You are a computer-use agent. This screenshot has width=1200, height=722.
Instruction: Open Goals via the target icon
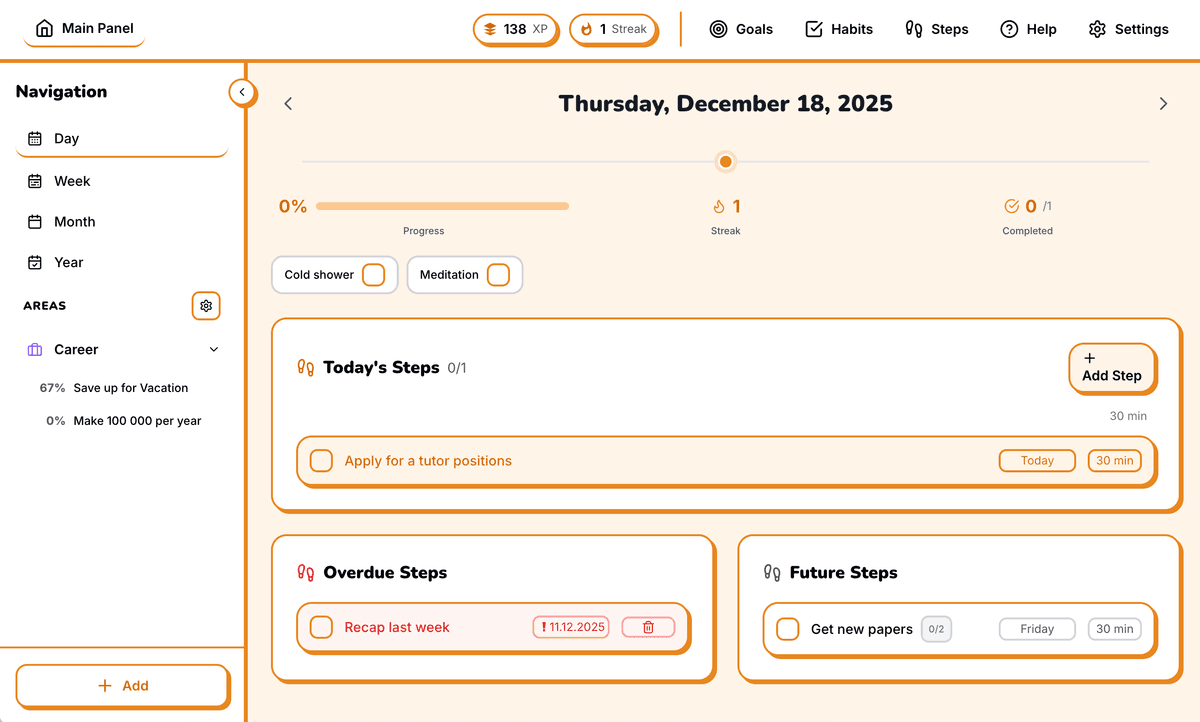718,29
